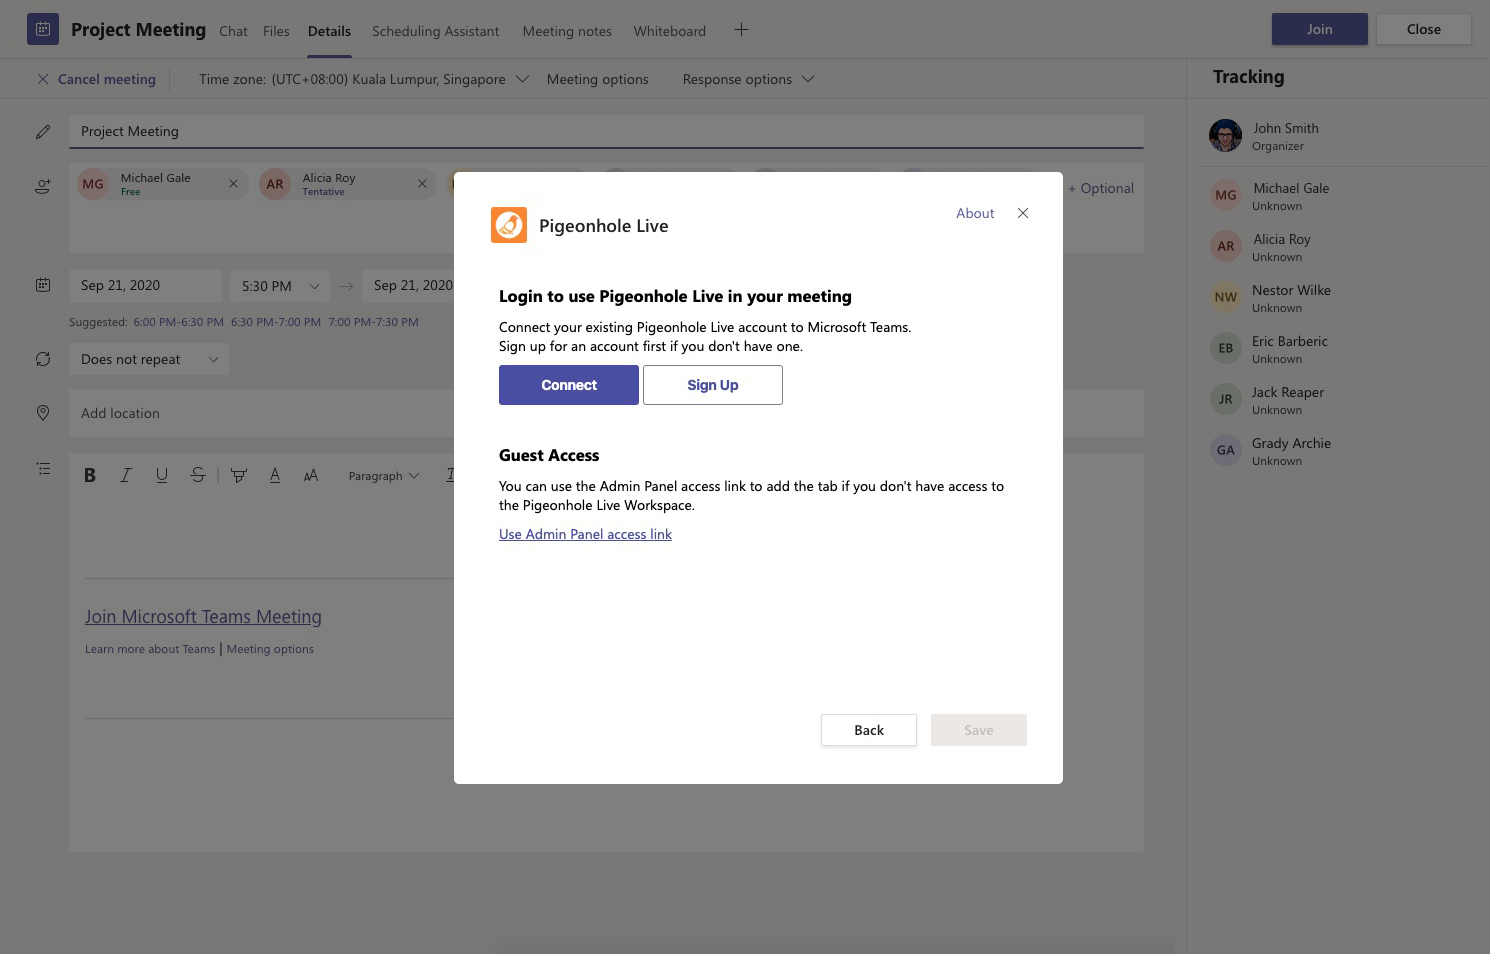This screenshot has height=954, width=1490.
Task: Open the Does not repeat dropdown
Action: [149, 359]
